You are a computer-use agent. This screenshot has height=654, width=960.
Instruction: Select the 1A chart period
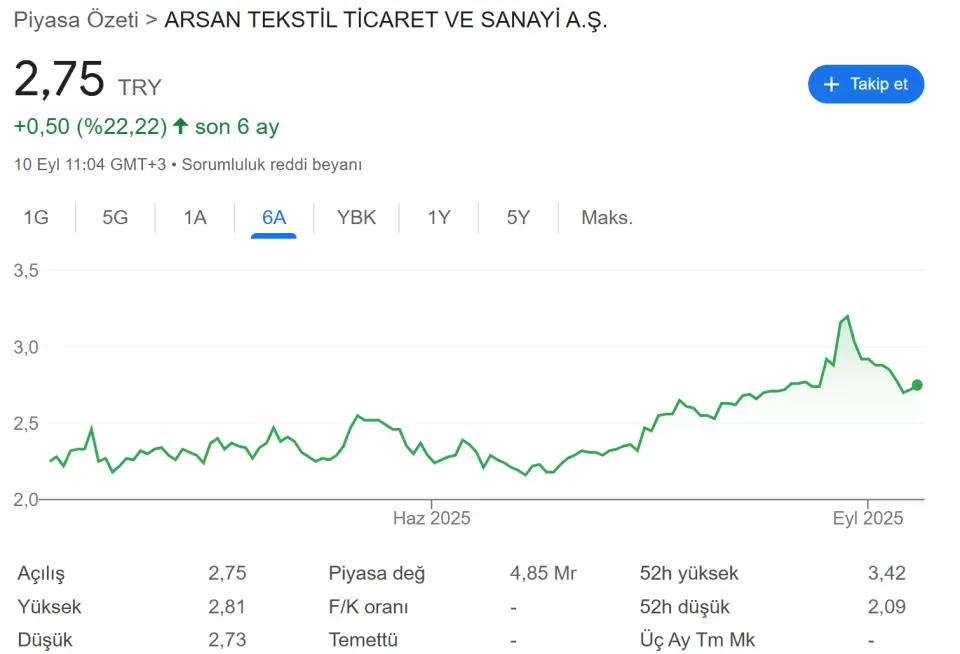click(195, 217)
